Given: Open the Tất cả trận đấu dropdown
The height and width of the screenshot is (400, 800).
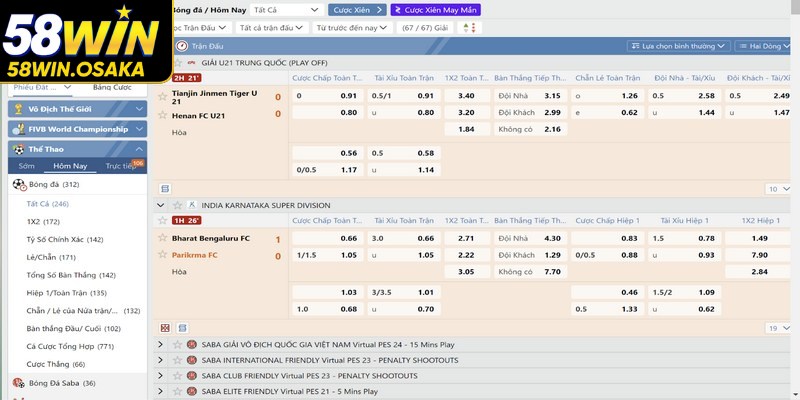Looking at the screenshot, I should (x=273, y=28).
